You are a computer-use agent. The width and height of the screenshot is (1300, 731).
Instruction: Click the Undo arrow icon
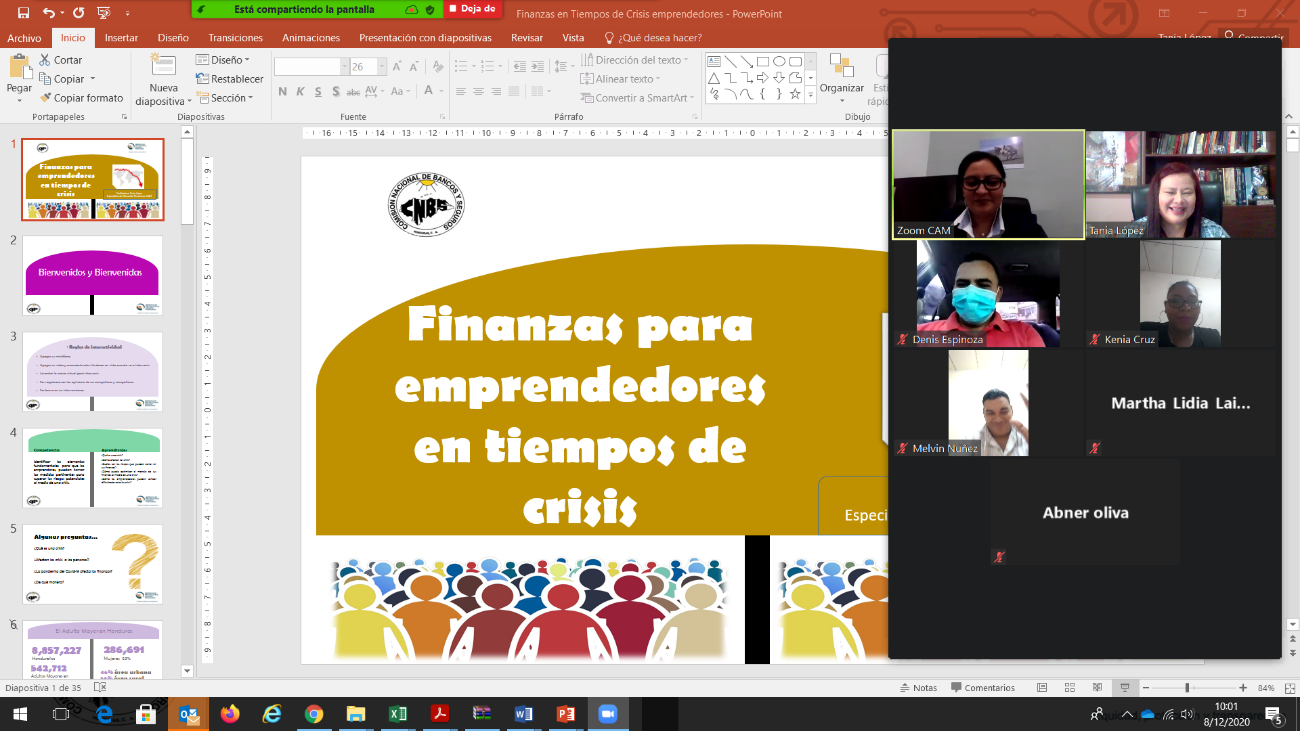tap(50, 13)
